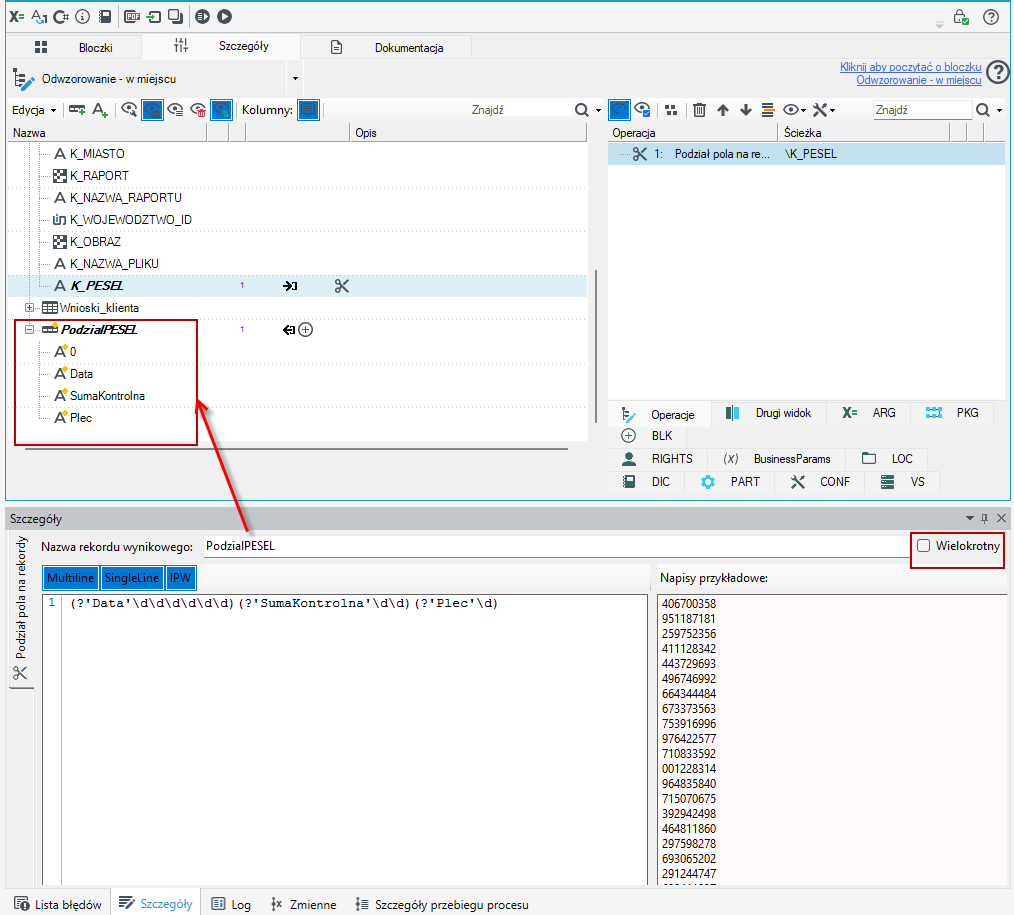Click the circled plus icon in PodzialPESEL row

pos(306,330)
